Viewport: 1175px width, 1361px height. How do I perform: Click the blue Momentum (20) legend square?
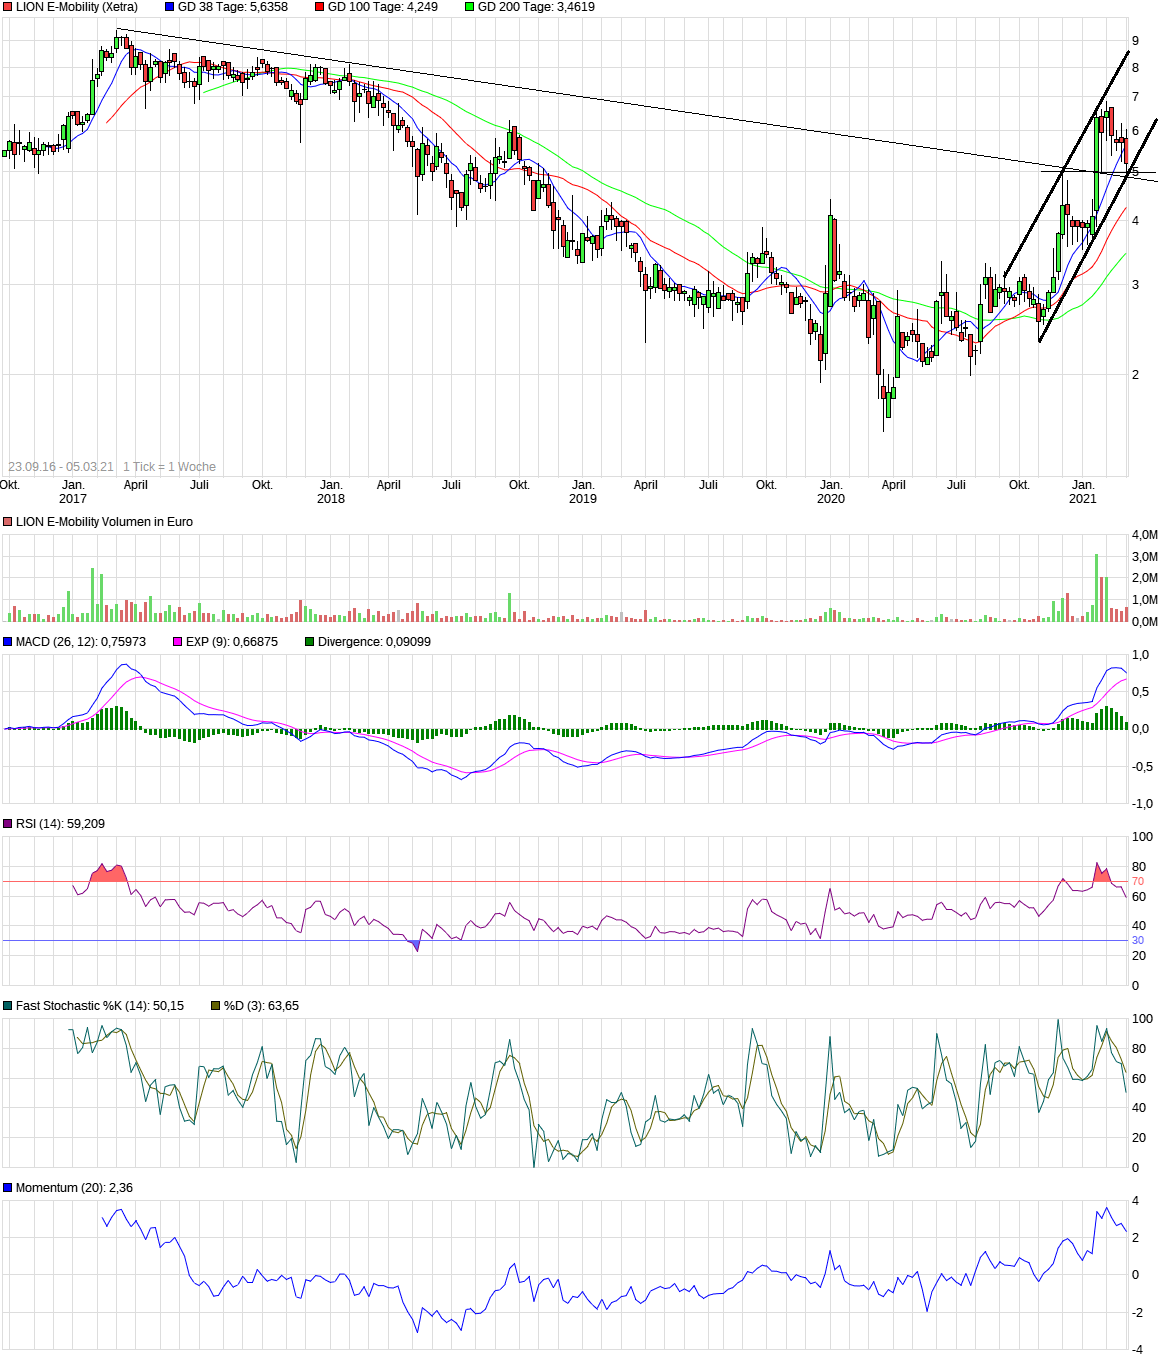[x=8, y=1188]
